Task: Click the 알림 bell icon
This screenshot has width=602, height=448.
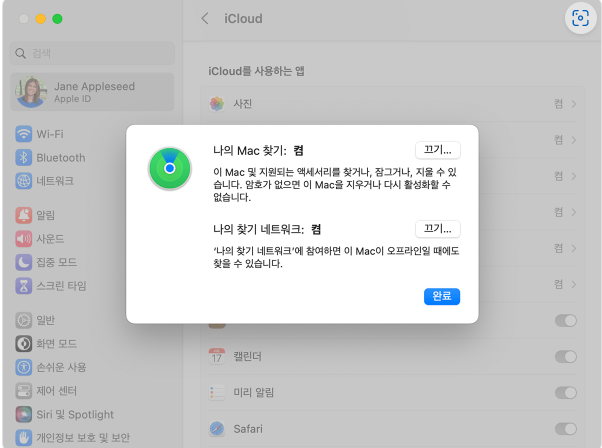Action: [x=23, y=215]
